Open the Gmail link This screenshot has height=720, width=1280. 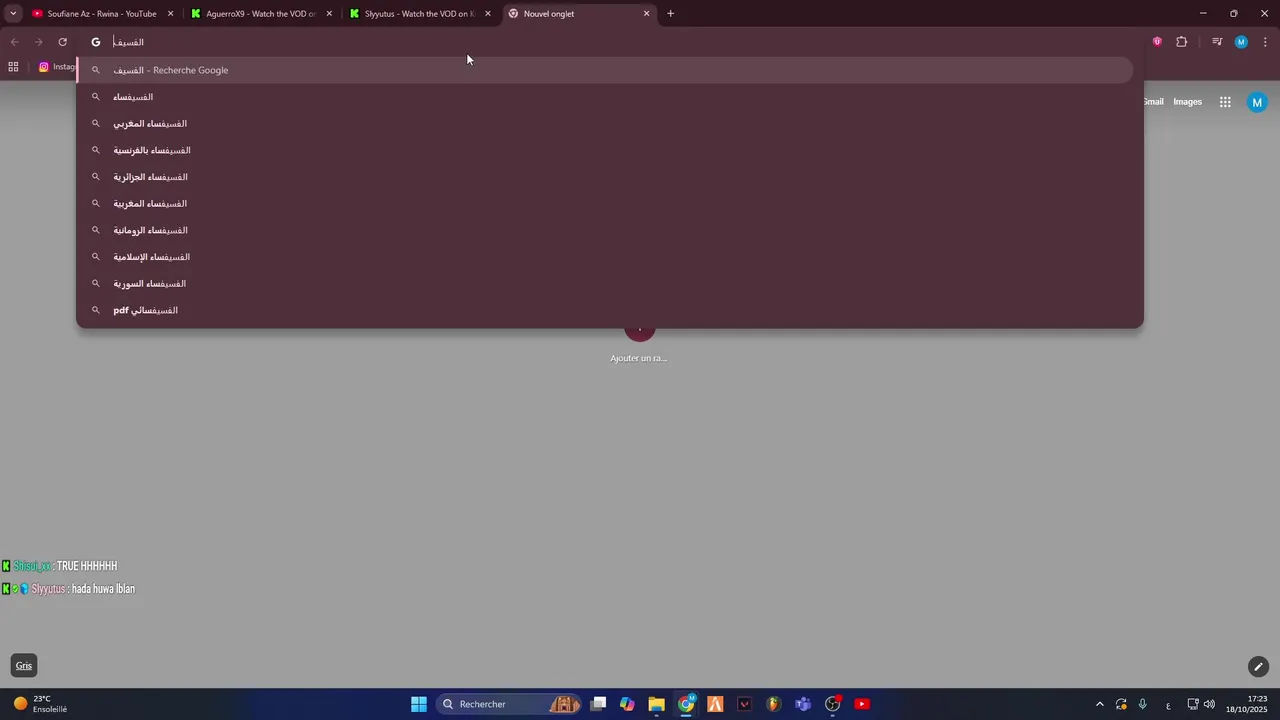tap(1154, 102)
